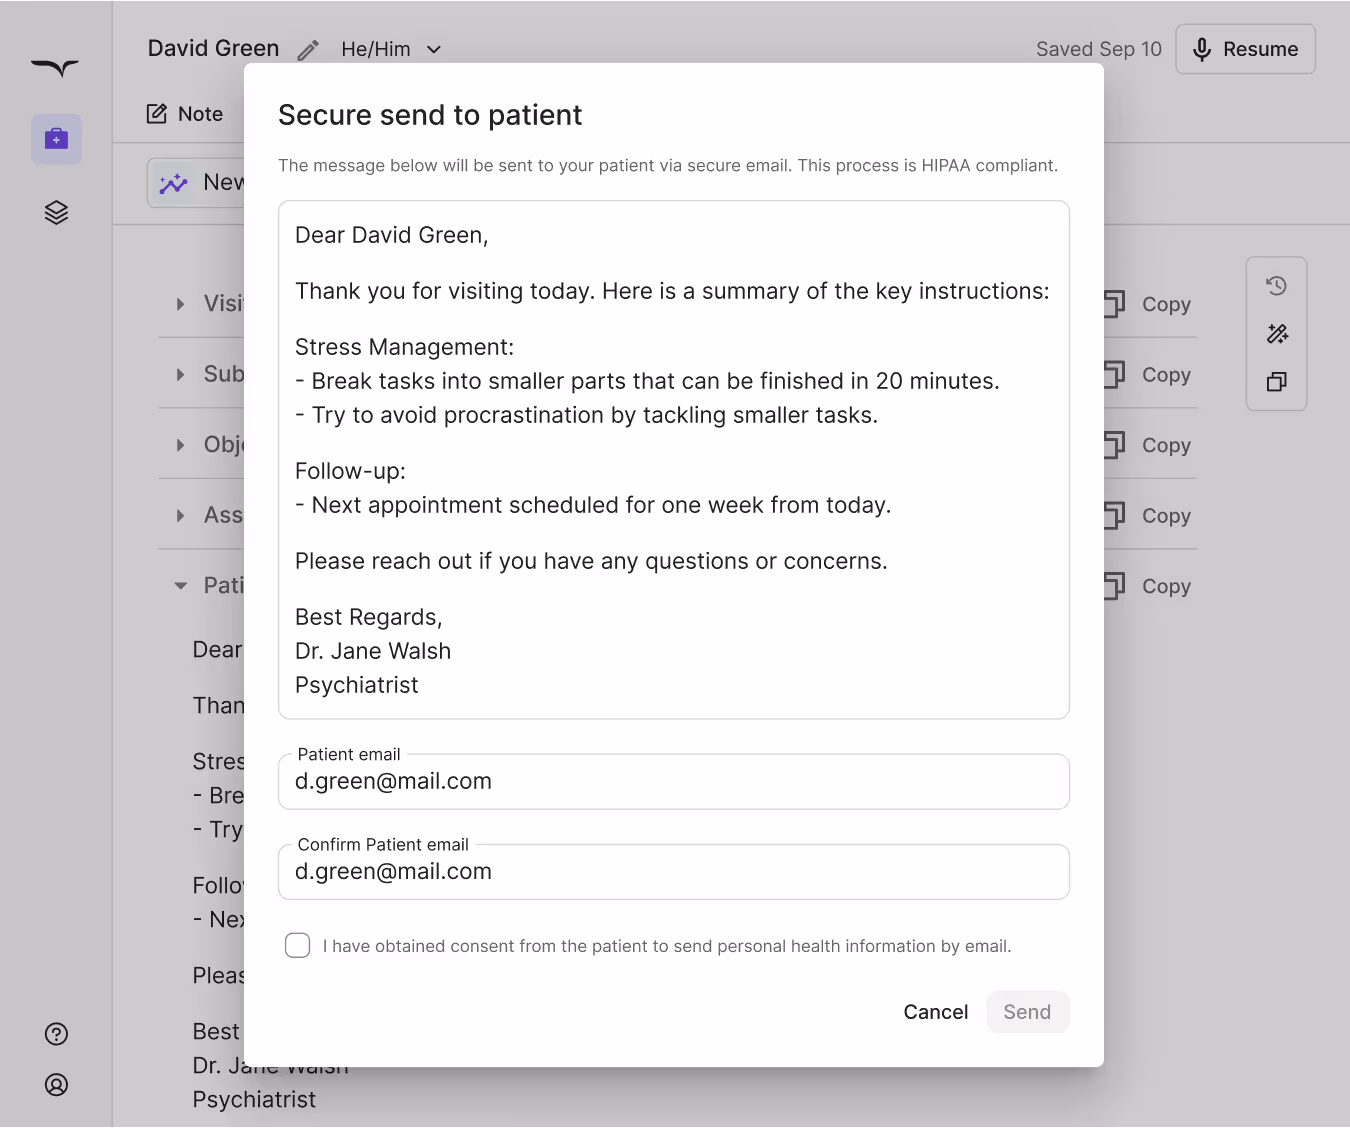The width and height of the screenshot is (1350, 1128).
Task: Check the patient consent checkbox
Action: pos(297,945)
